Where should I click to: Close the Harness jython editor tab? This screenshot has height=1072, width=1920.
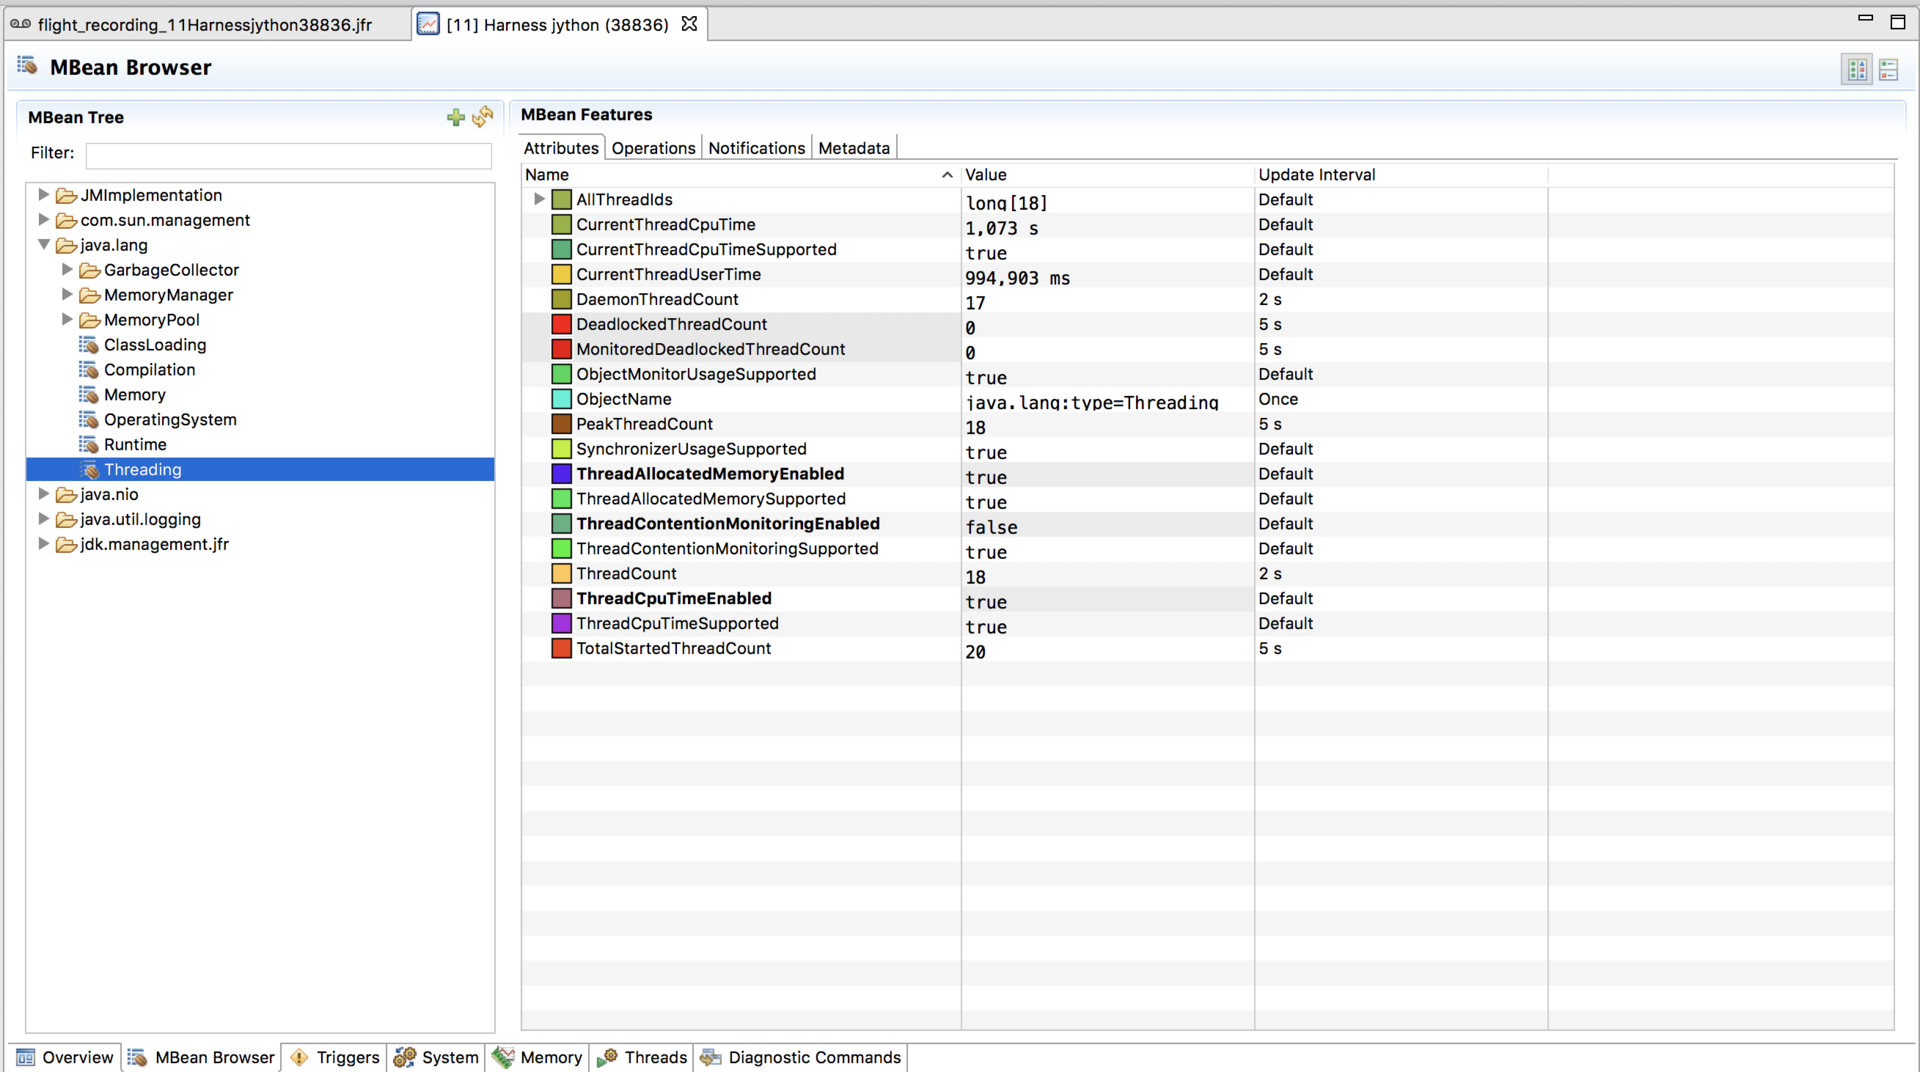click(689, 24)
